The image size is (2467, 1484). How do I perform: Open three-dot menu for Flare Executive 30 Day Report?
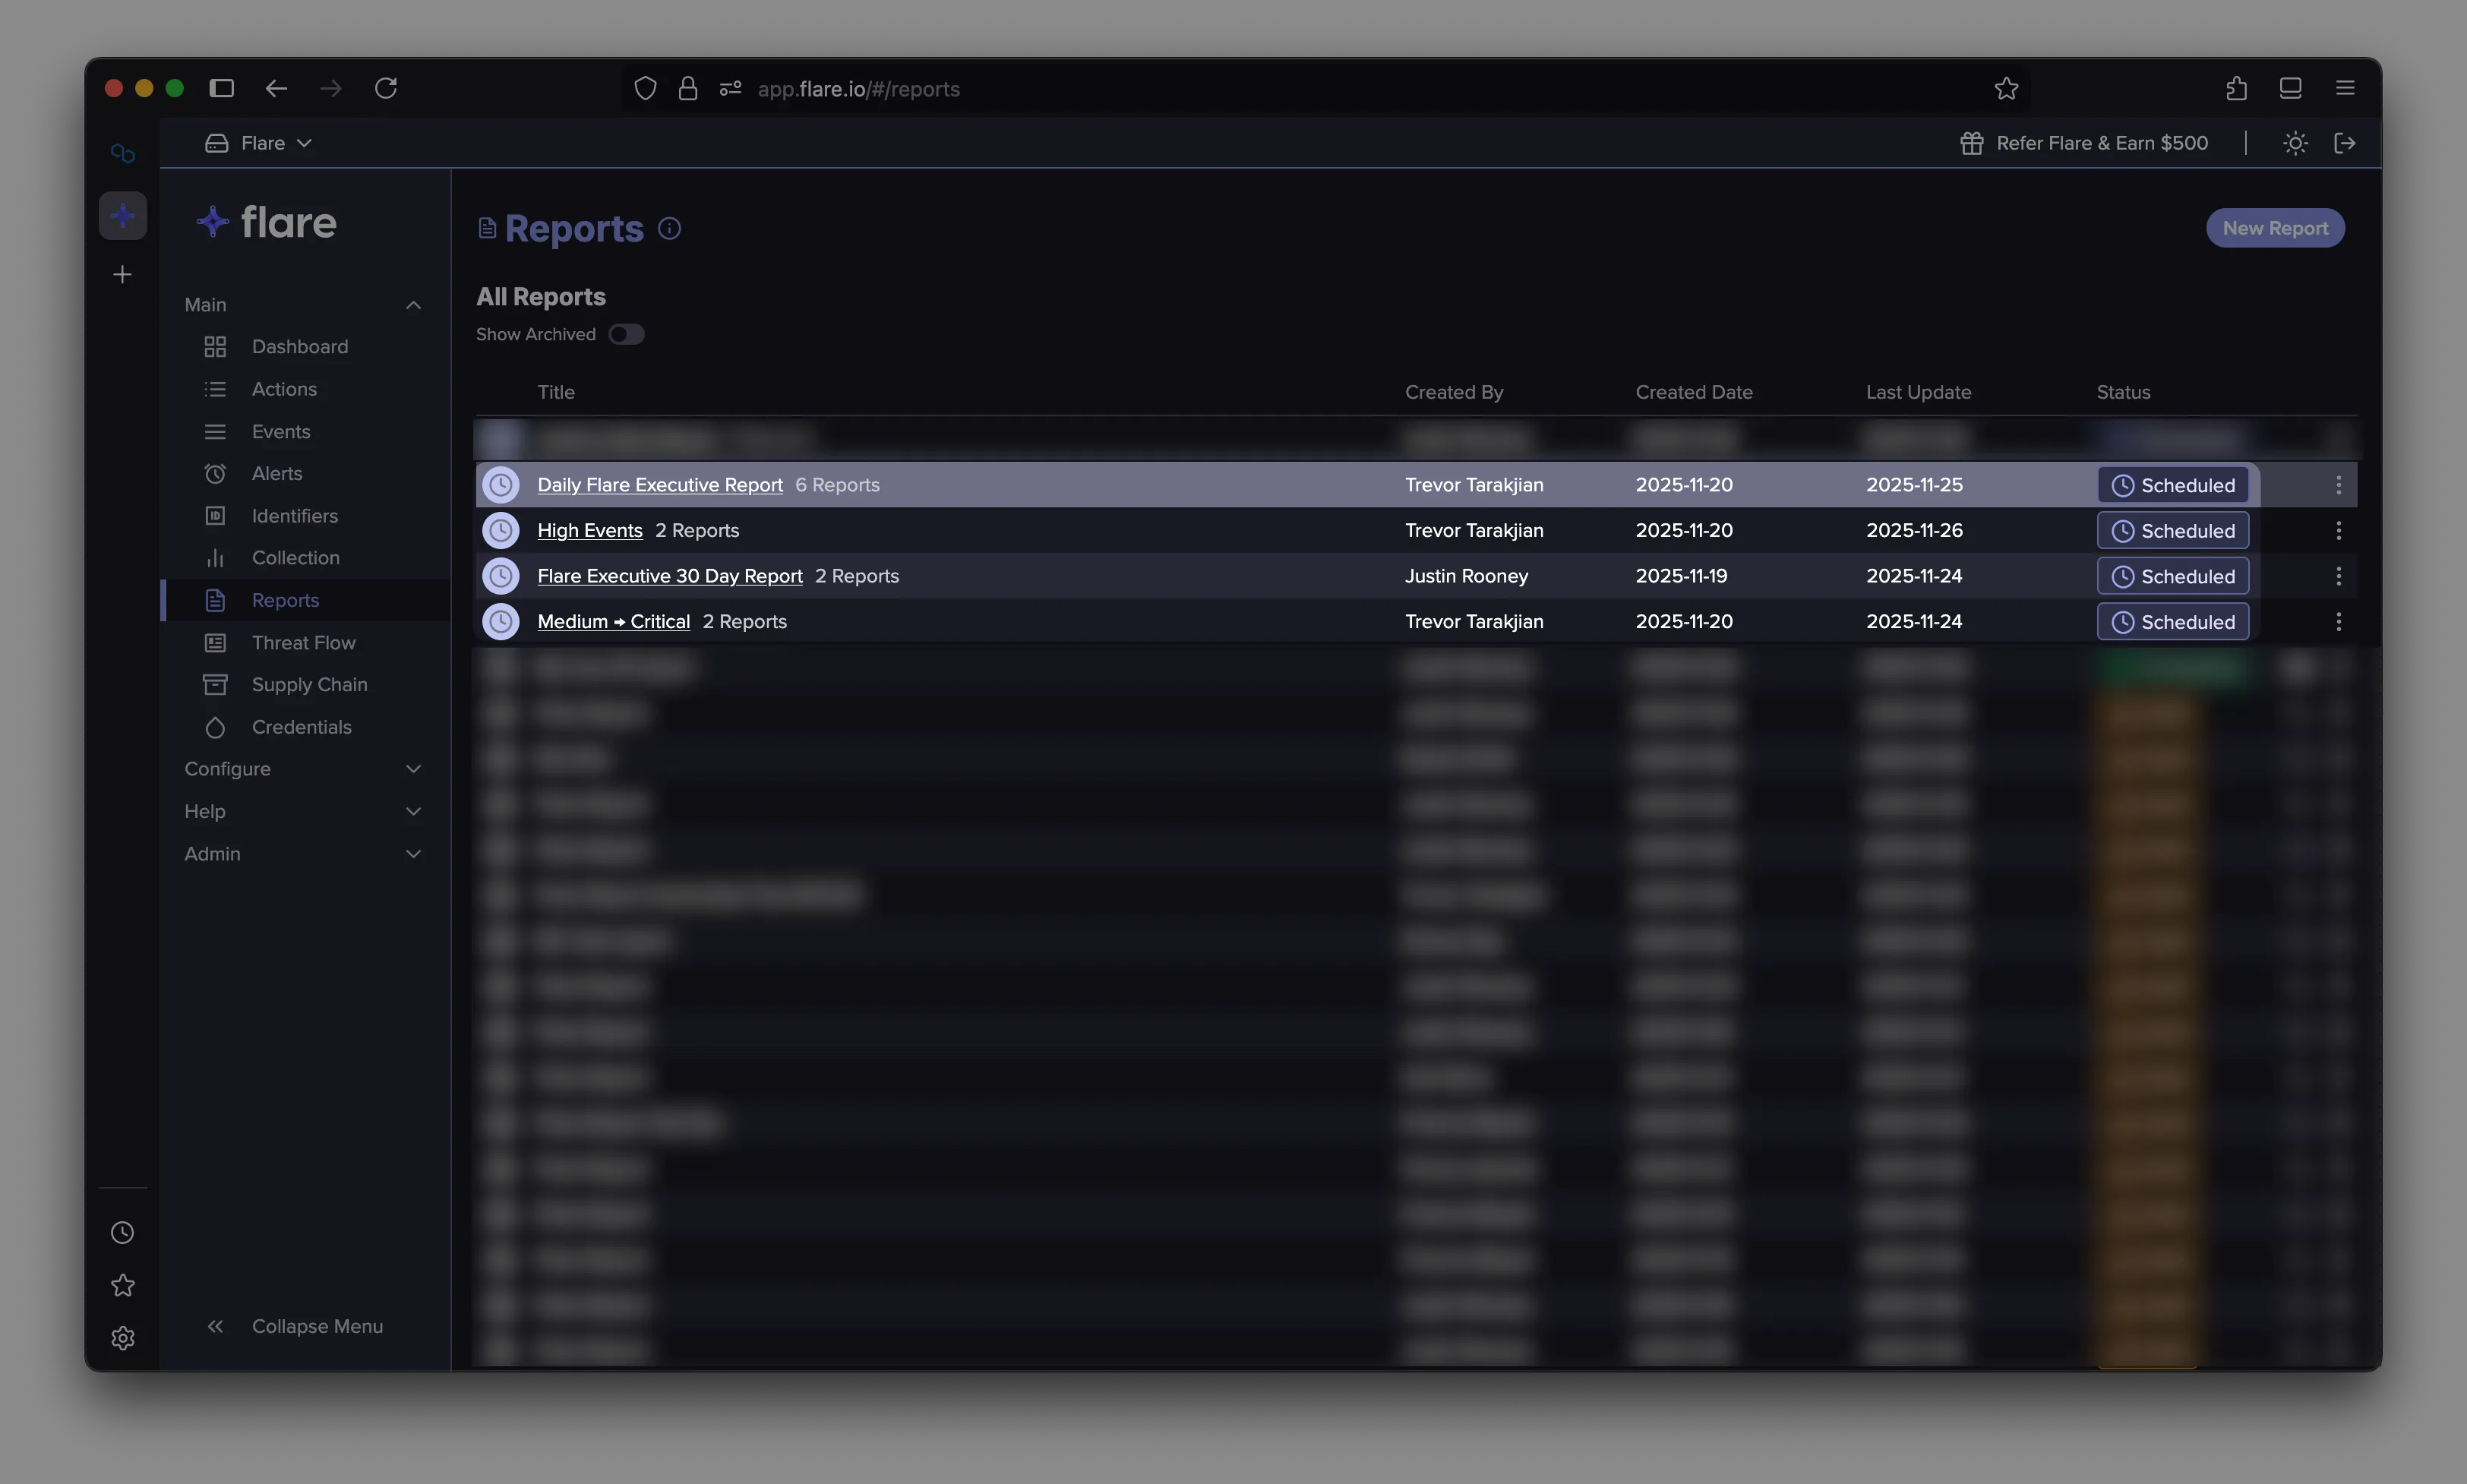coord(2338,576)
